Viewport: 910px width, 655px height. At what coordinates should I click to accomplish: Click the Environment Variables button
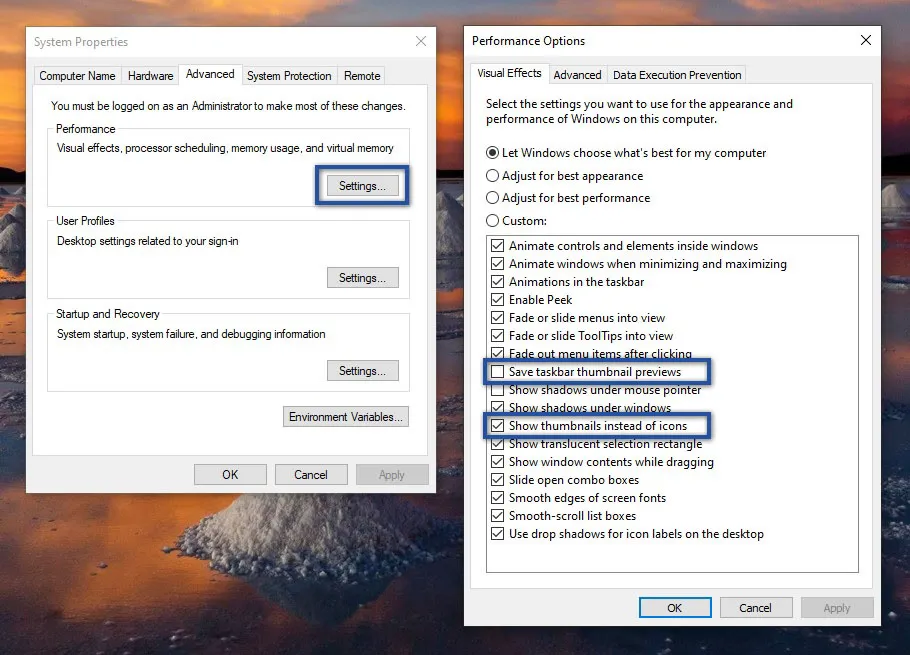pyautogui.click(x=345, y=416)
